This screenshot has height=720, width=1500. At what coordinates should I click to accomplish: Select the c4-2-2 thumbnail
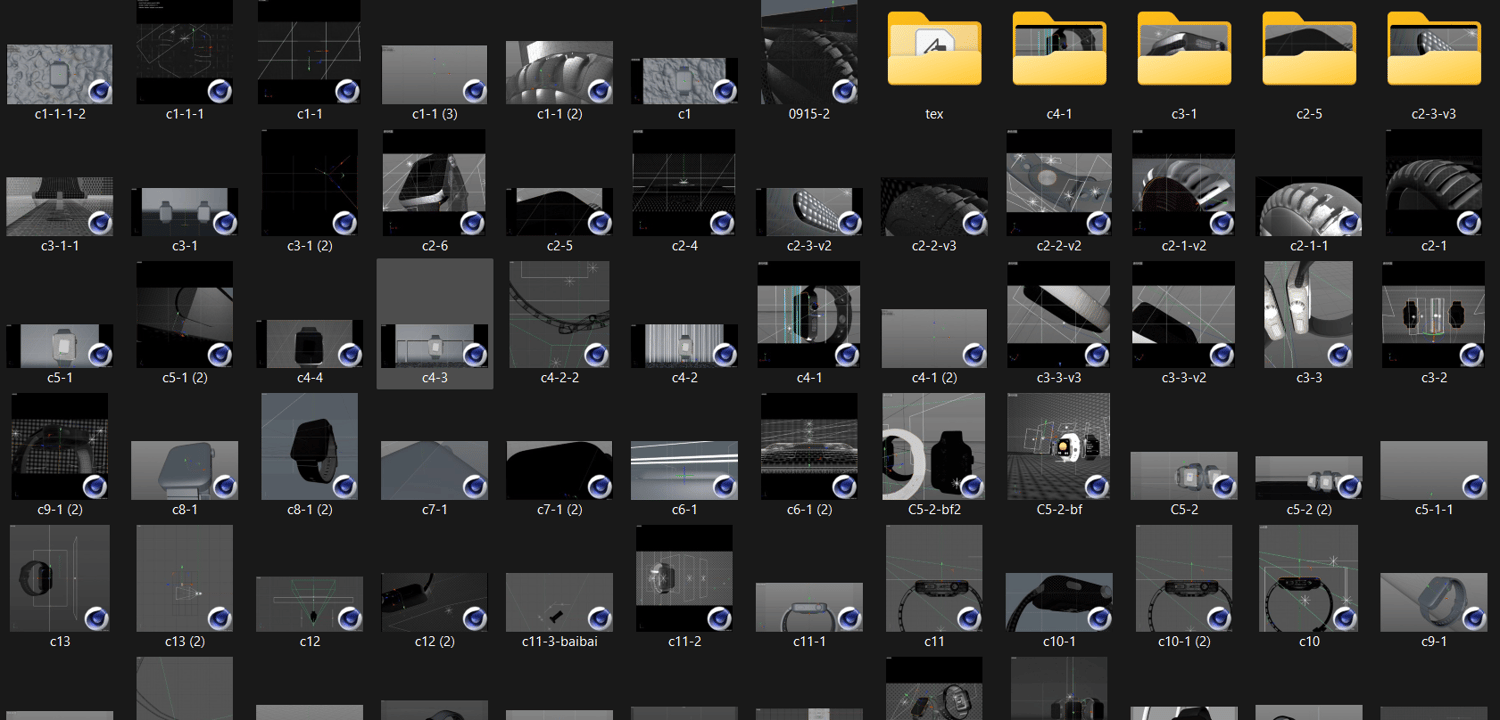coord(559,315)
